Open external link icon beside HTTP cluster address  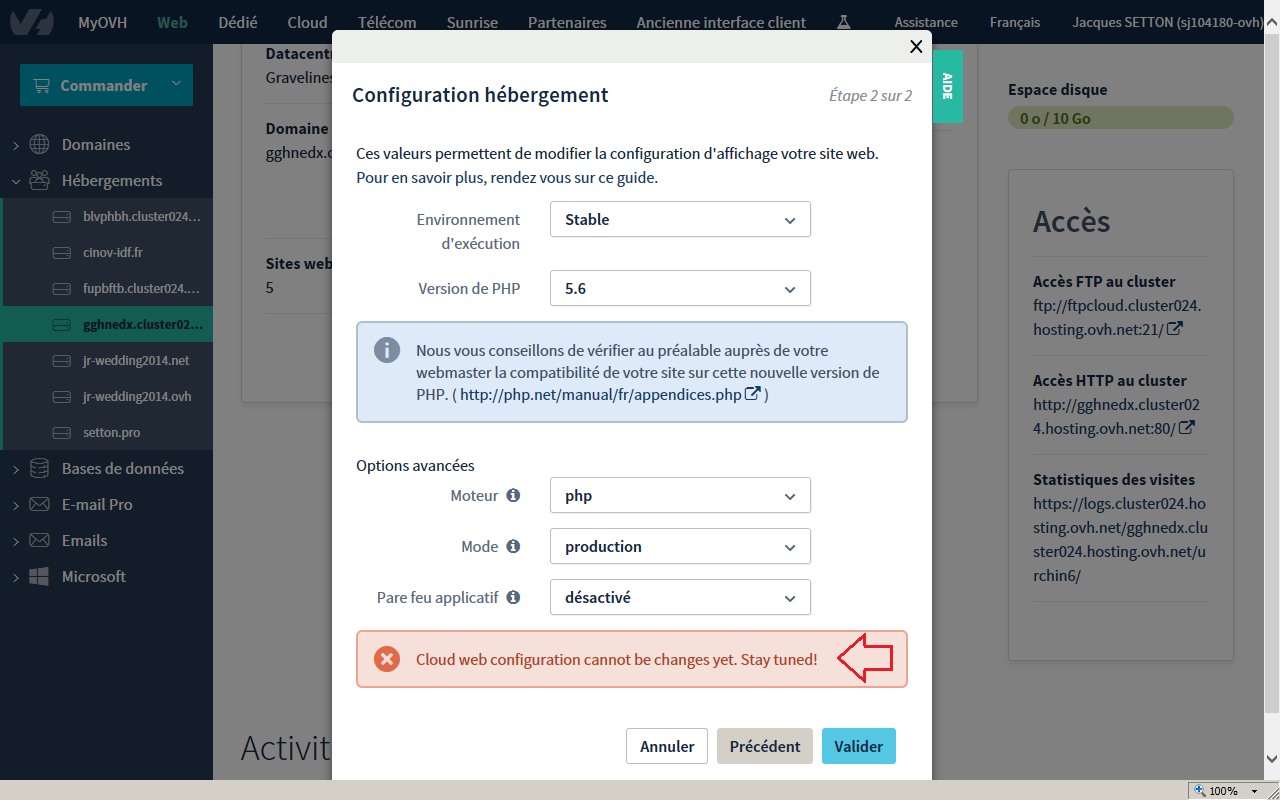[x=1187, y=427]
